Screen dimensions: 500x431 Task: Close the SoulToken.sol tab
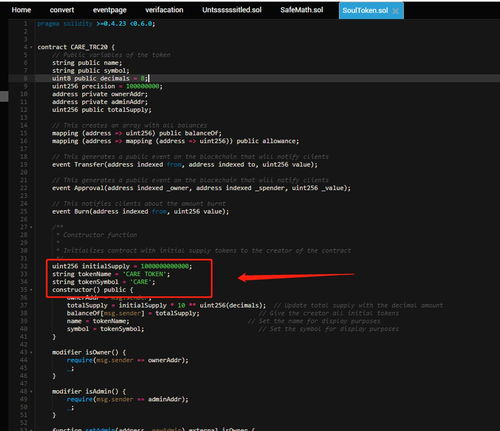(395, 11)
